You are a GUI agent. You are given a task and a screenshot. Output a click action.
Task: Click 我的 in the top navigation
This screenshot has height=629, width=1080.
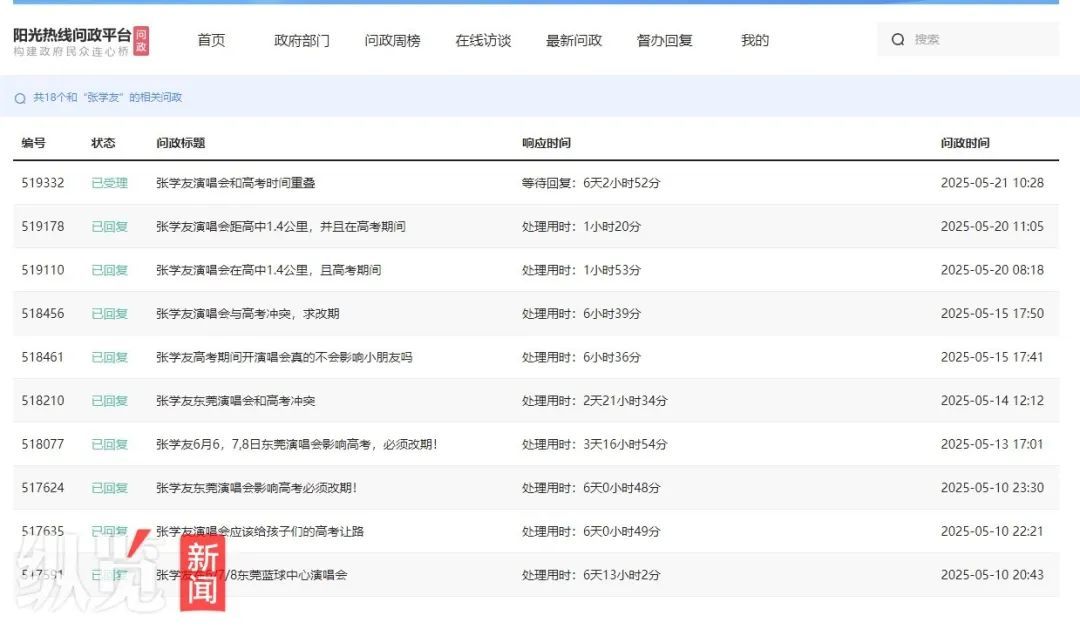755,41
